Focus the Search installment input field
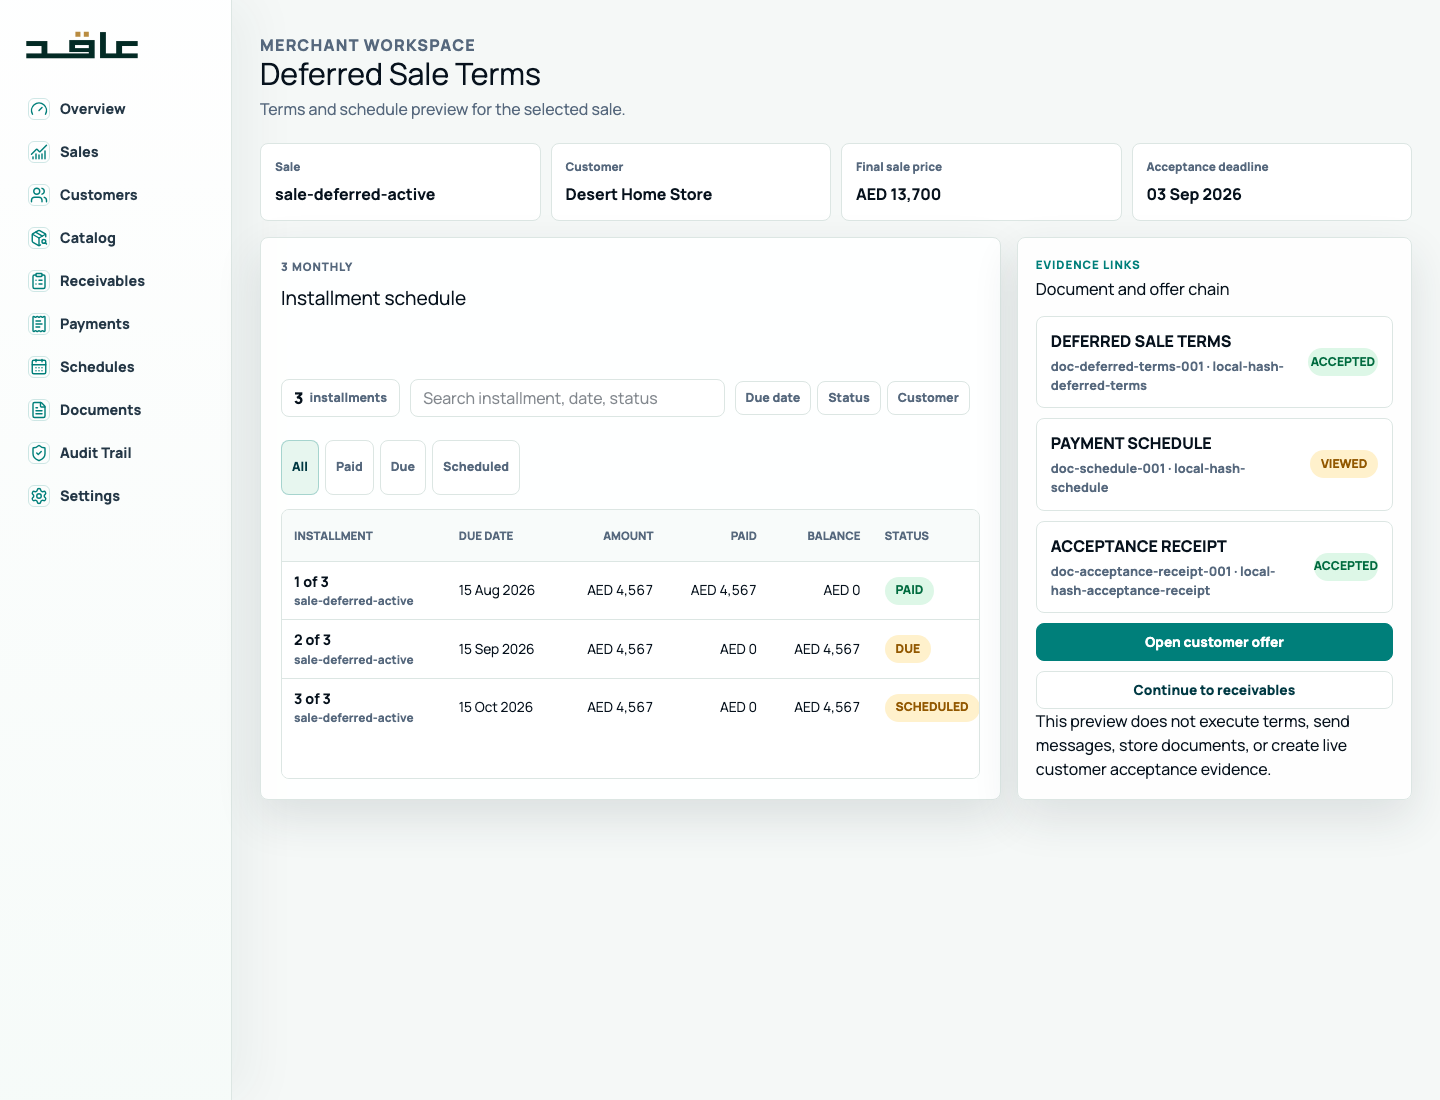The width and height of the screenshot is (1440, 1100). (567, 398)
